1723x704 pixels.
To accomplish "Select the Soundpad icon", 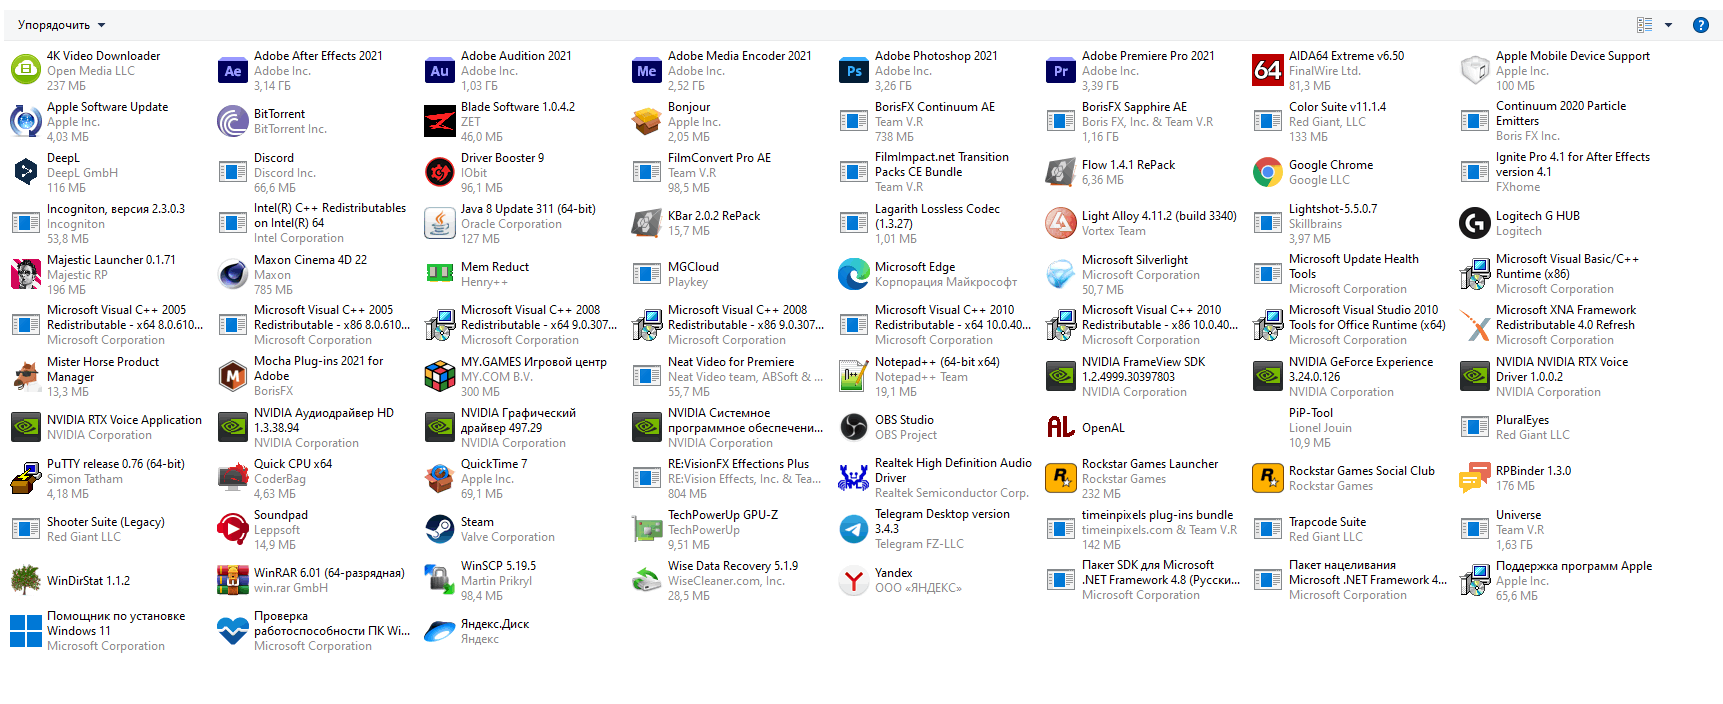I will pyautogui.click(x=232, y=529).
